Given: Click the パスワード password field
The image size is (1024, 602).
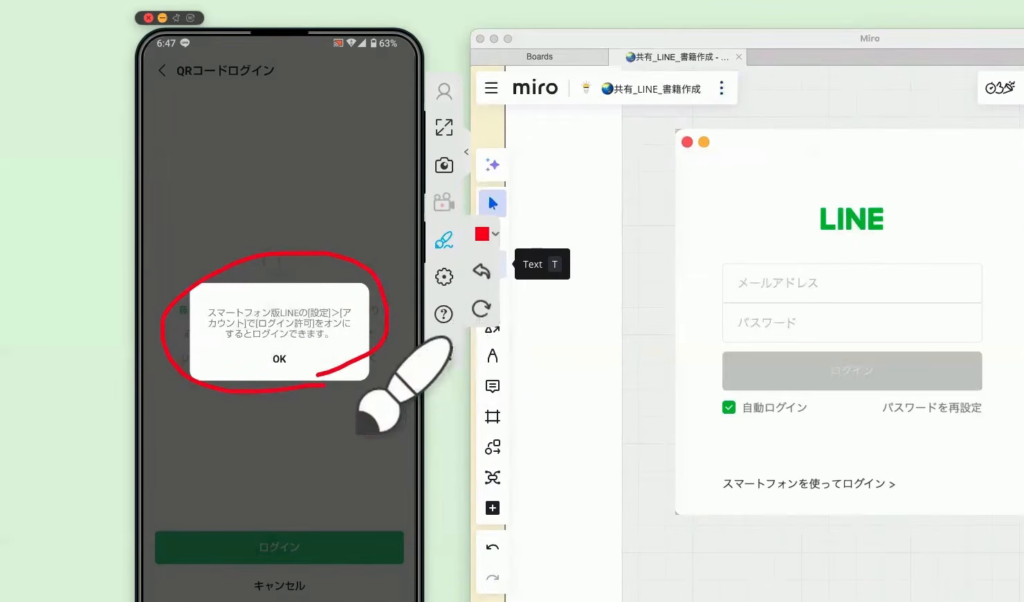Looking at the screenshot, I should [852, 323].
